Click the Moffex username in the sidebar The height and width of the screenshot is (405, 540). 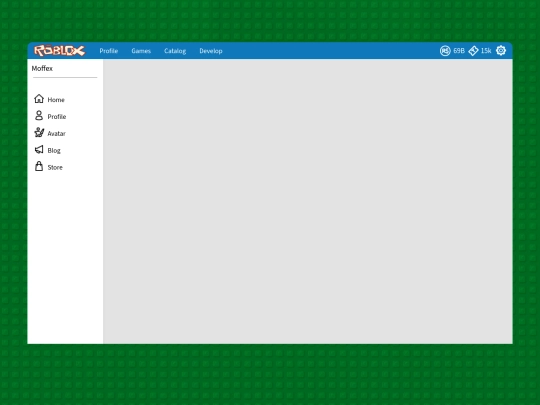[x=42, y=69]
